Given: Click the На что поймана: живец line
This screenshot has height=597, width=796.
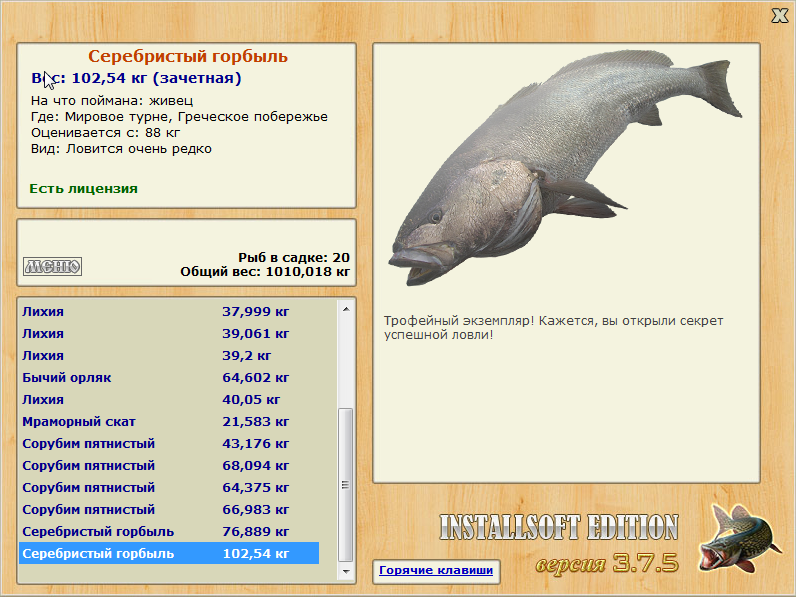Looking at the screenshot, I should tap(112, 101).
